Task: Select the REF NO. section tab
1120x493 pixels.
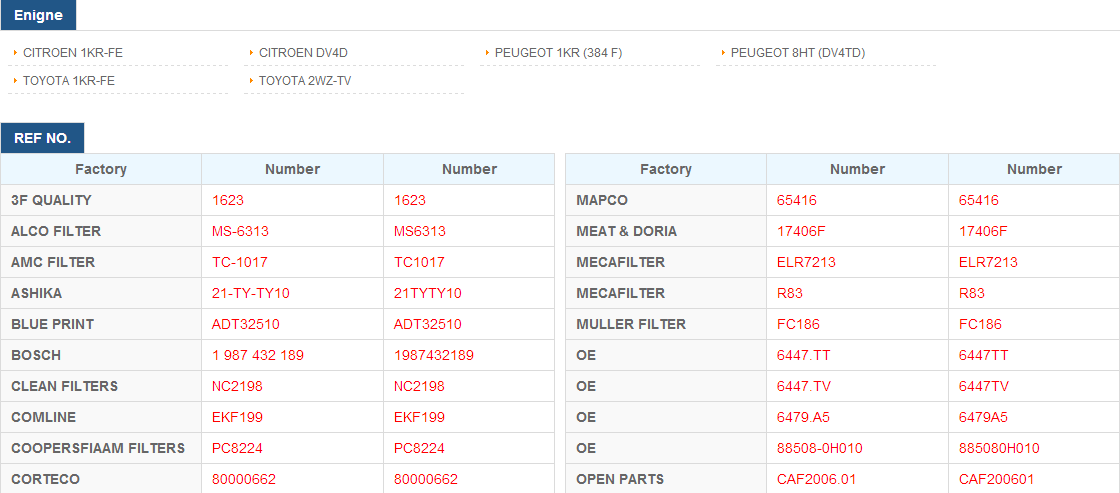Action: pyautogui.click(x=43, y=138)
